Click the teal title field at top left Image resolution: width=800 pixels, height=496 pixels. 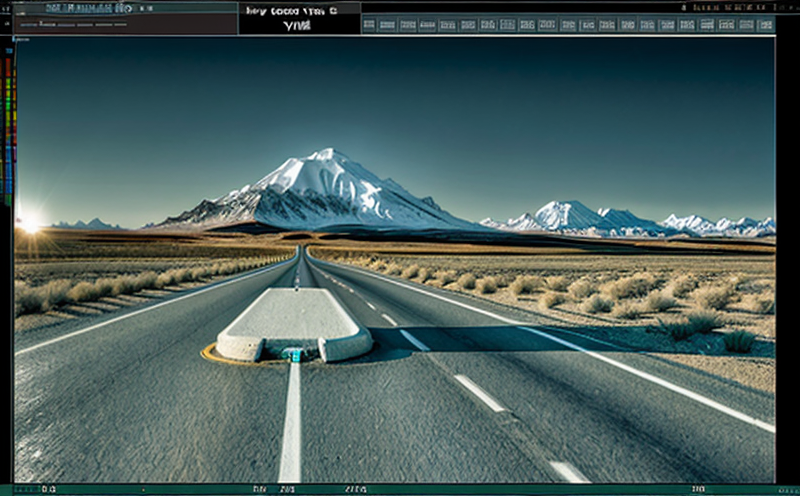click(x=125, y=8)
